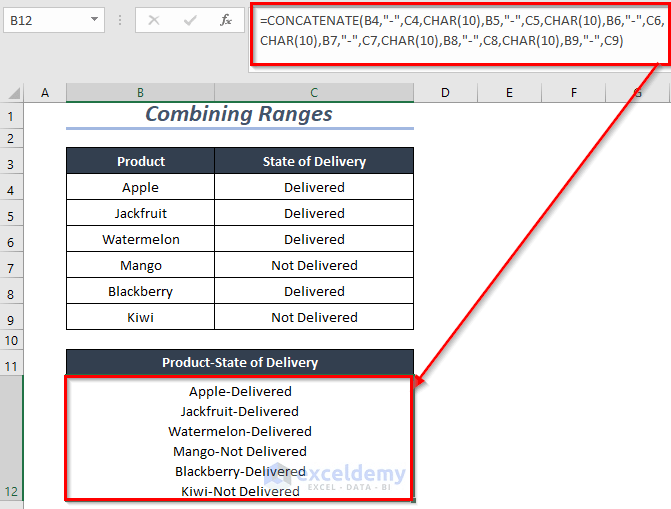Click the Product header cell

pos(140,161)
